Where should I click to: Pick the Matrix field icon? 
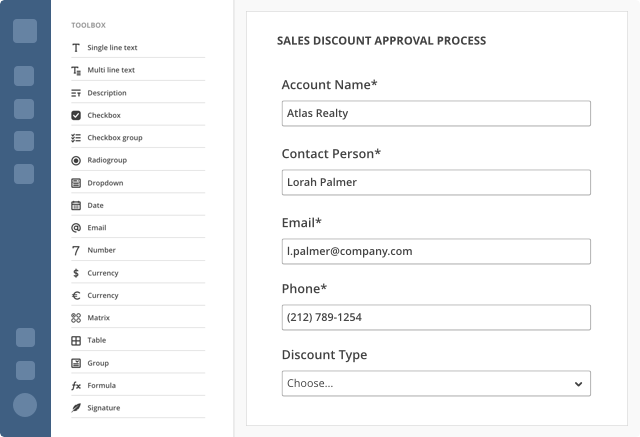[76, 318]
